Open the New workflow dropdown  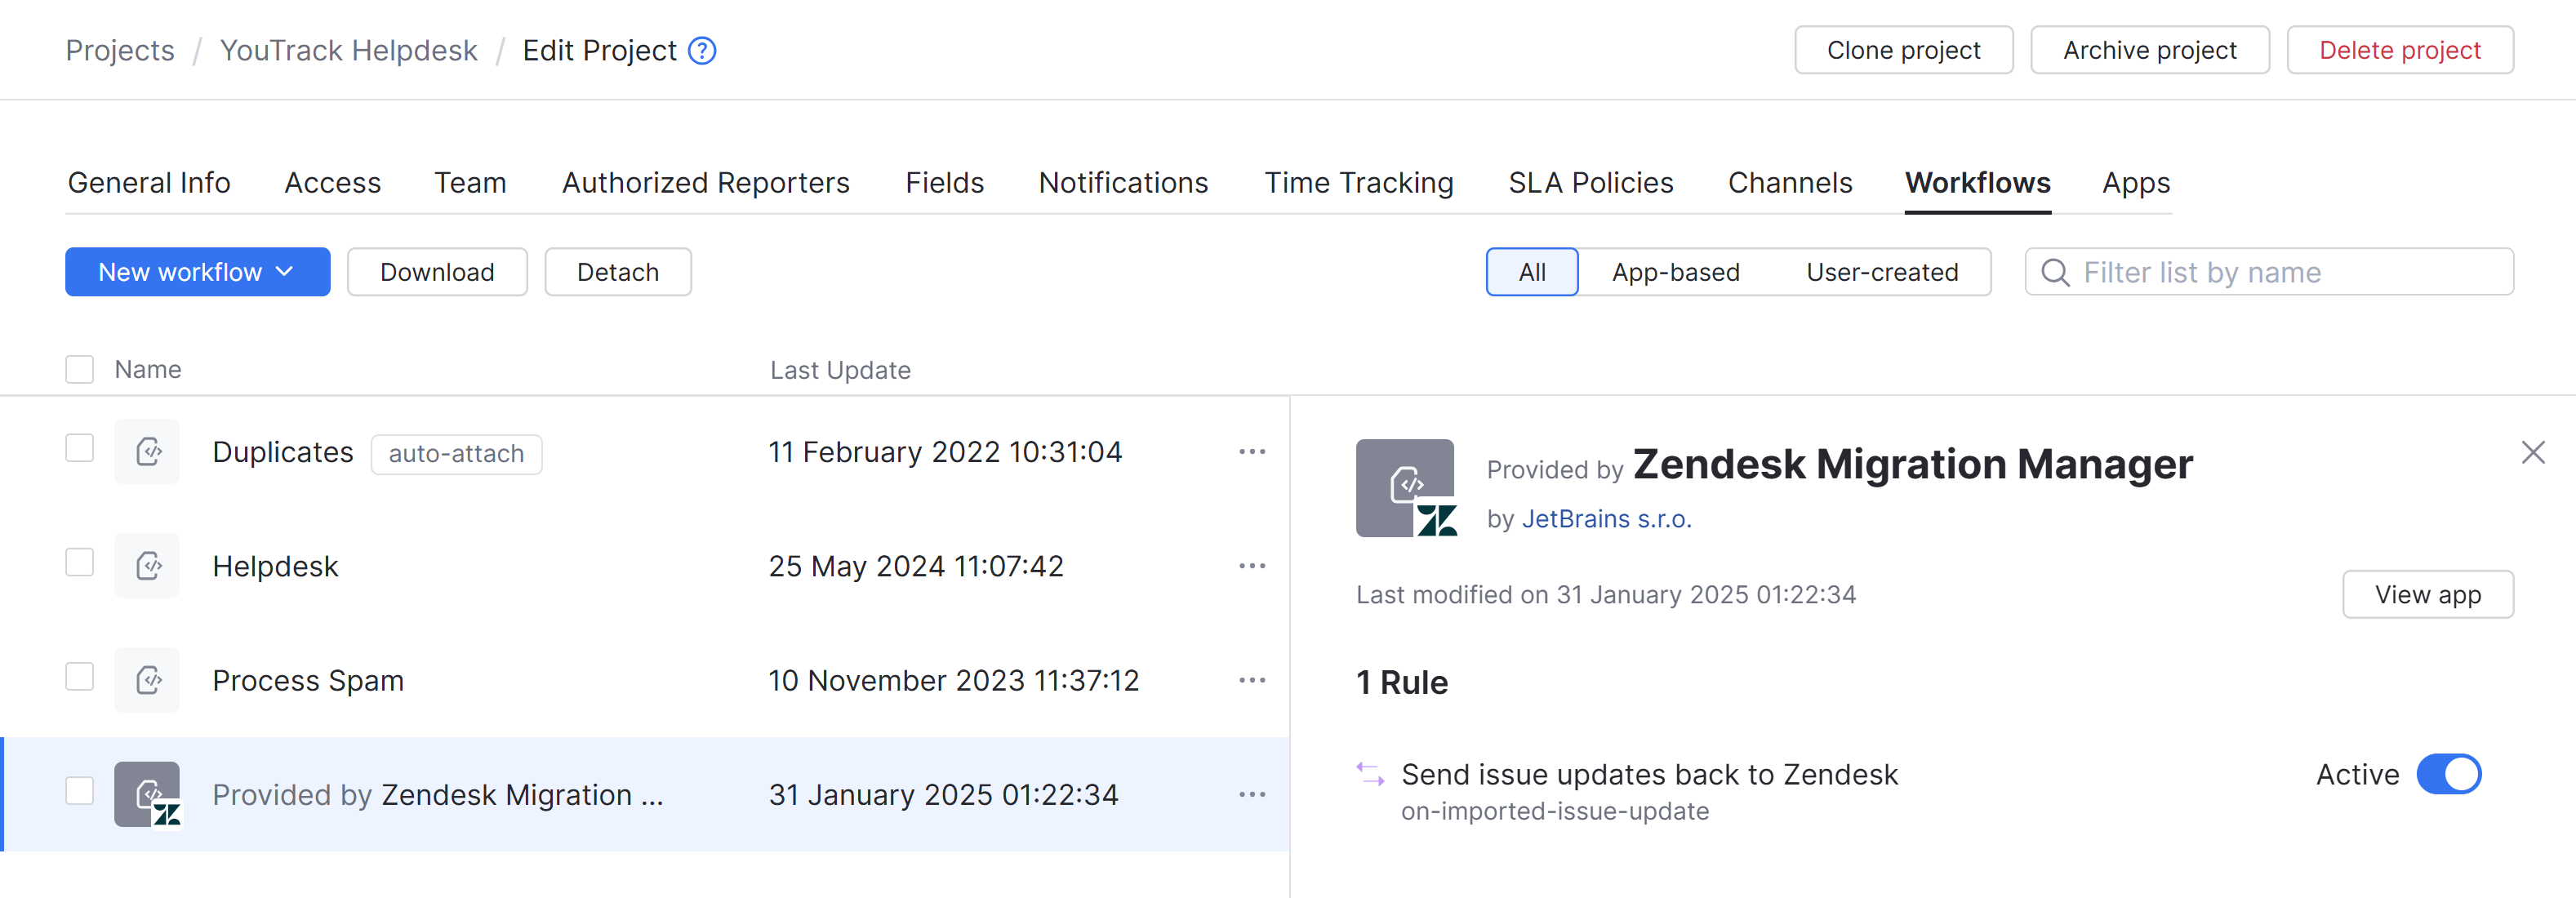(197, 271)
